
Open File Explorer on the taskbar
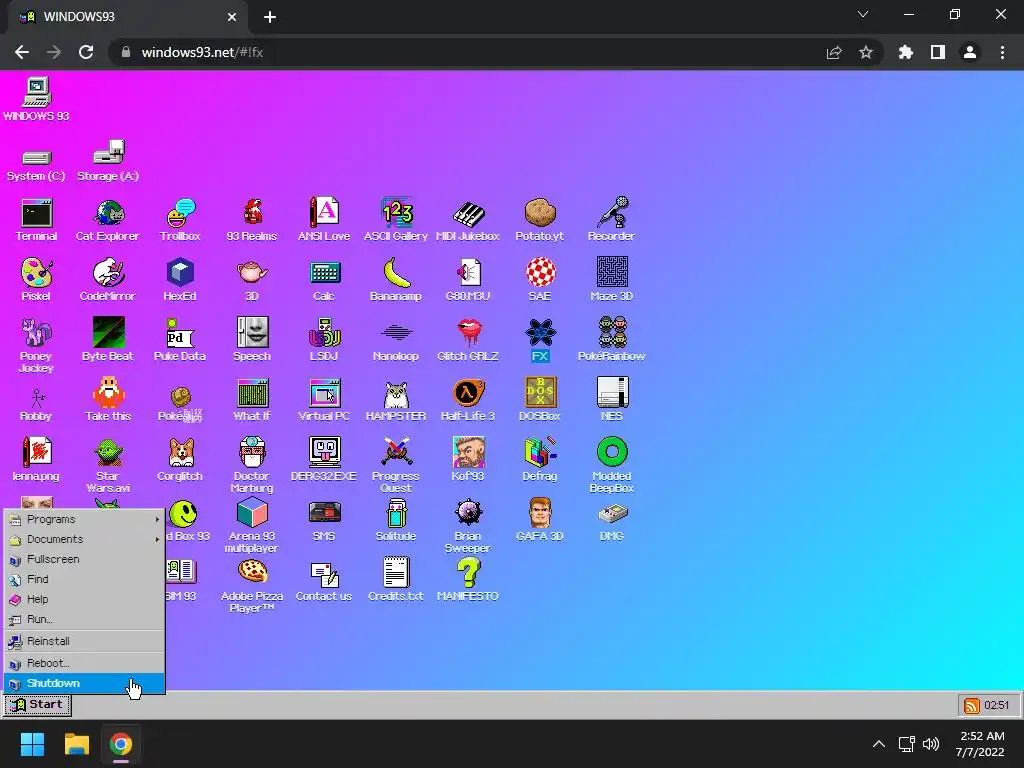click(76, 744)
